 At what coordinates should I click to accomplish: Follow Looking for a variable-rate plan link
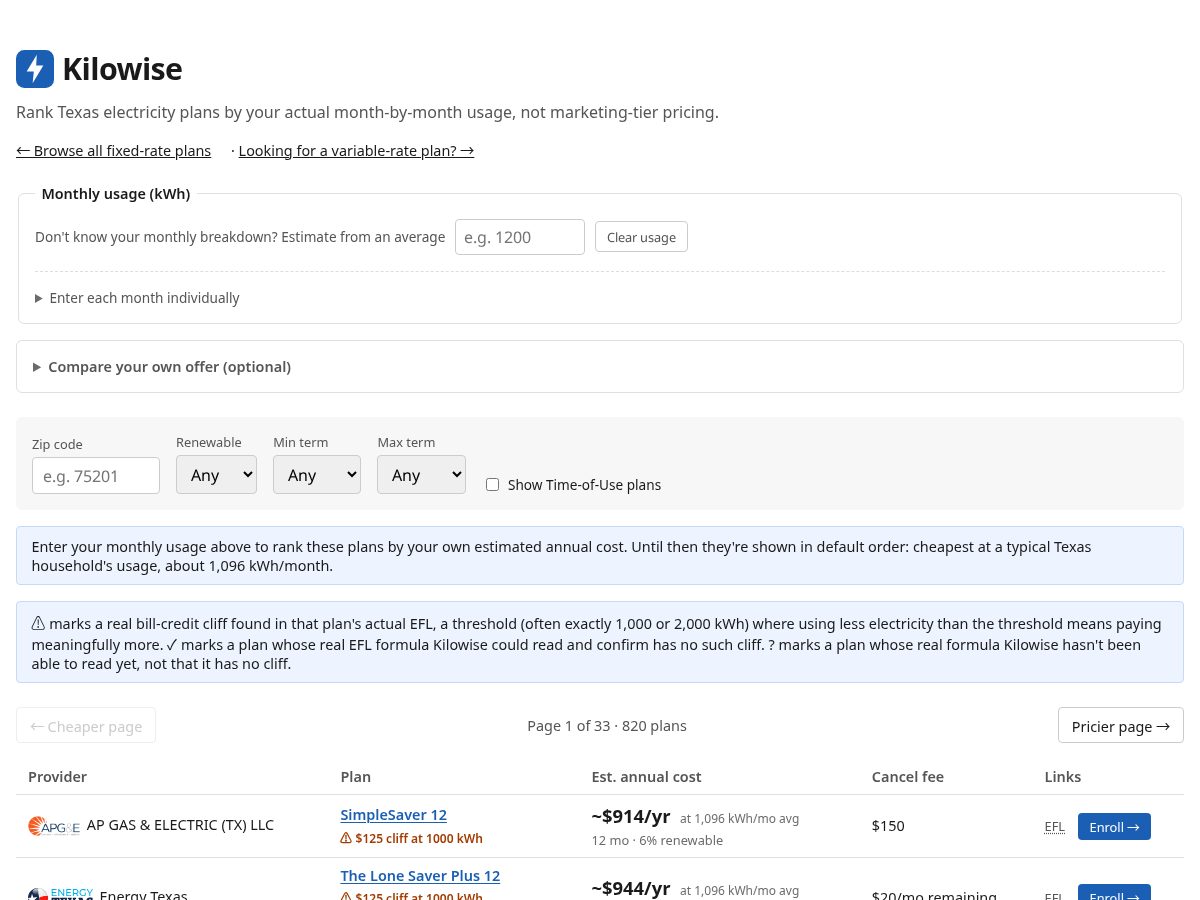tap(356, 151)
